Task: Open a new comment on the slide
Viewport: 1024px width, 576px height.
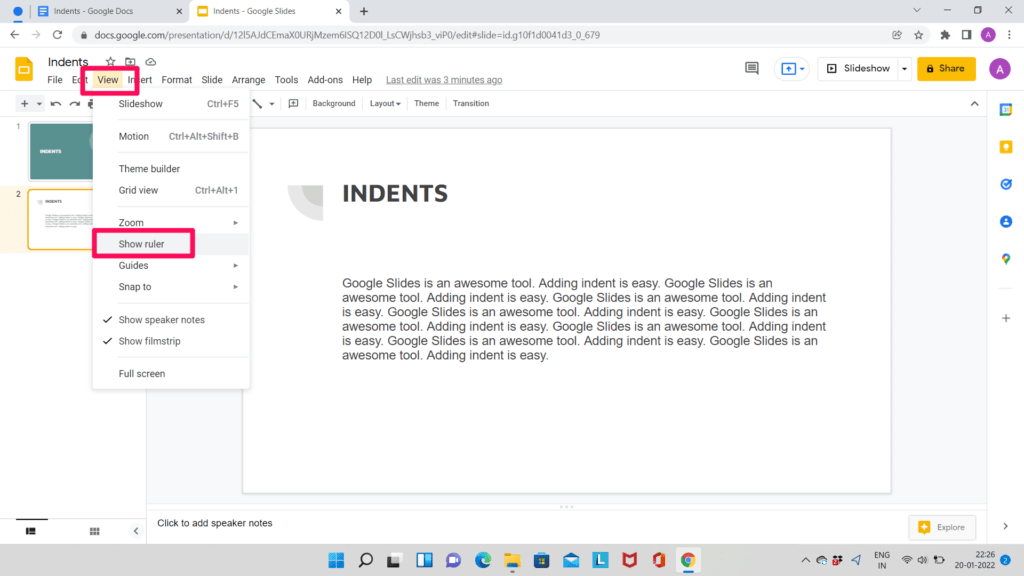Action: (x=292, y=103)
